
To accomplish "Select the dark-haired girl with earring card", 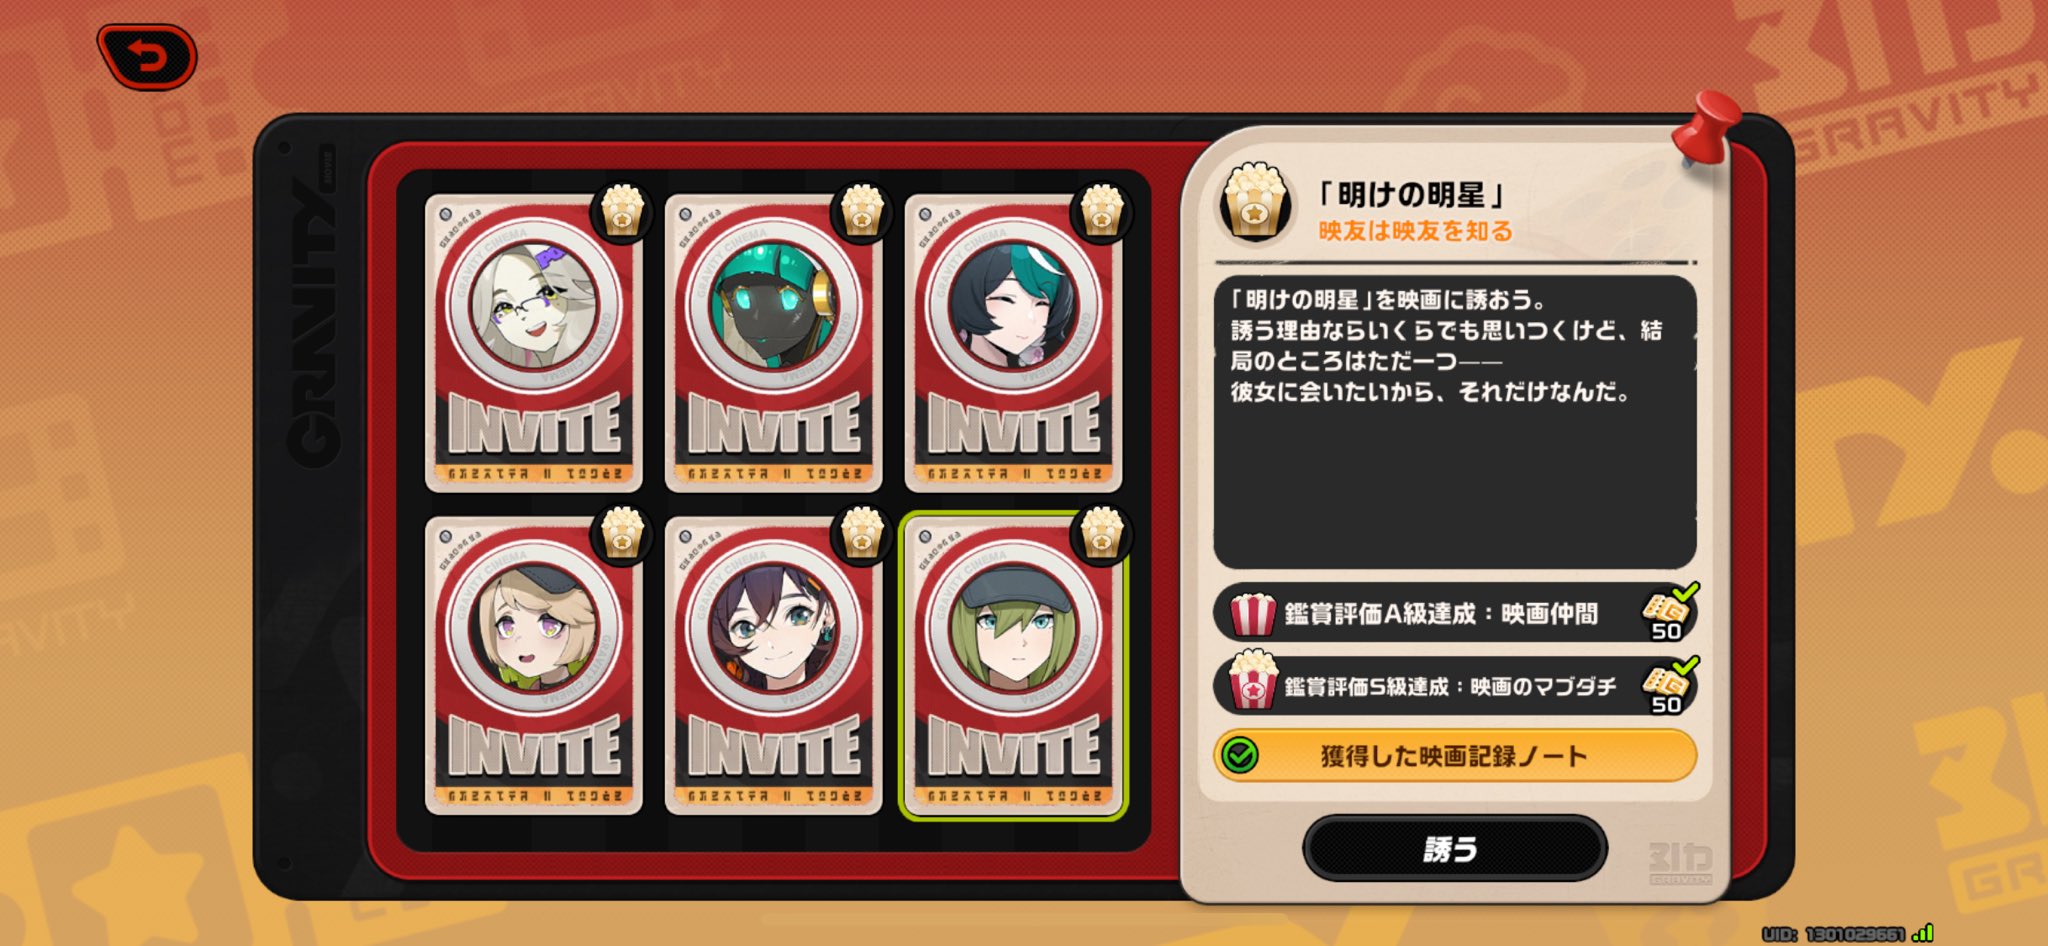I will 773,664.
